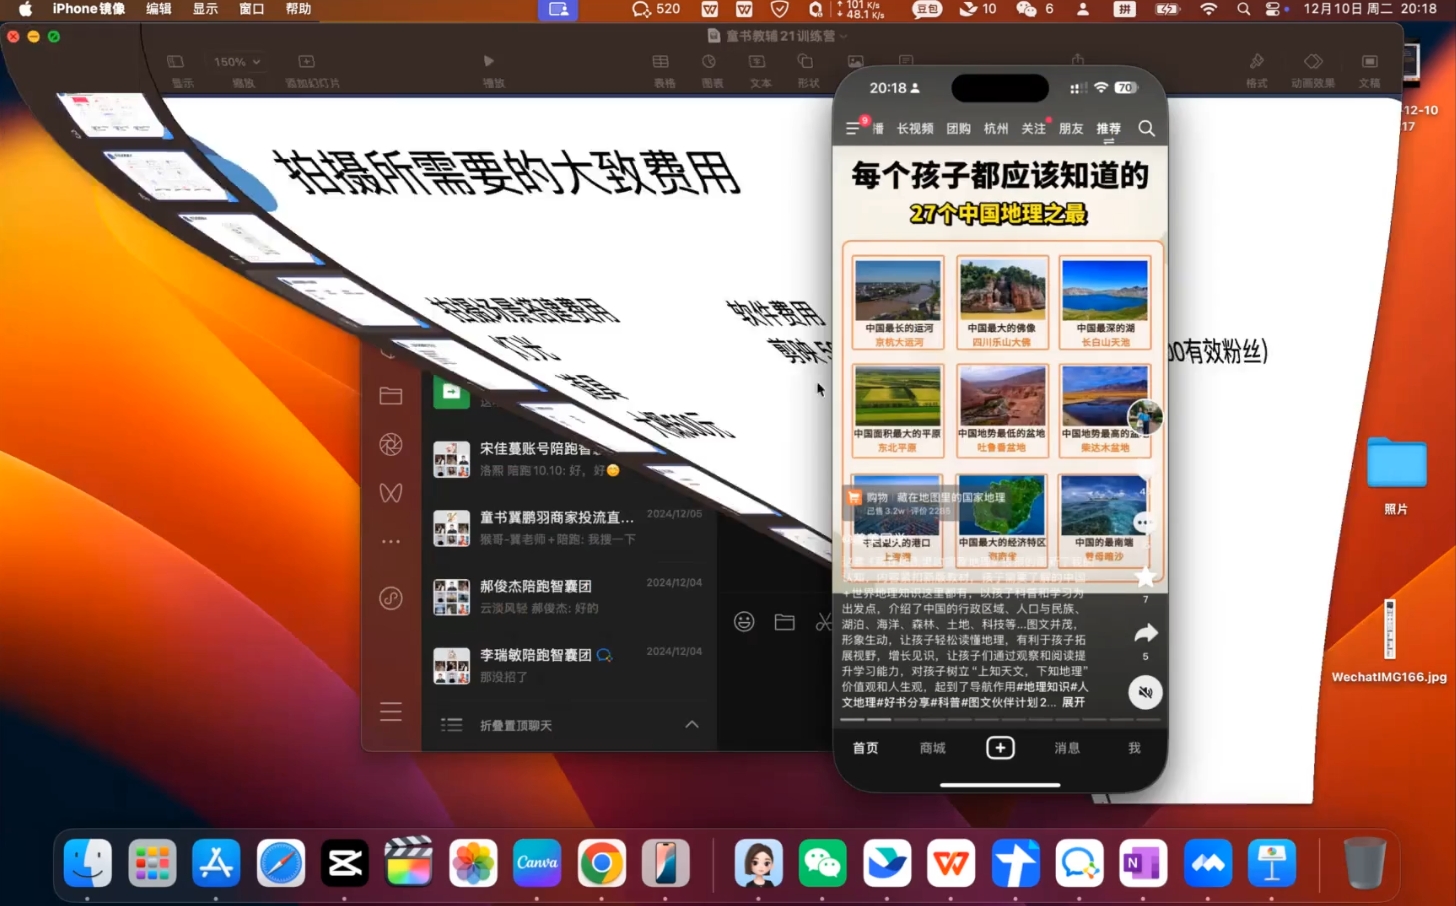
Task: Switch to the 长视频 tab in Douyin
Action: pyautogui.click(x=915, y=128)
